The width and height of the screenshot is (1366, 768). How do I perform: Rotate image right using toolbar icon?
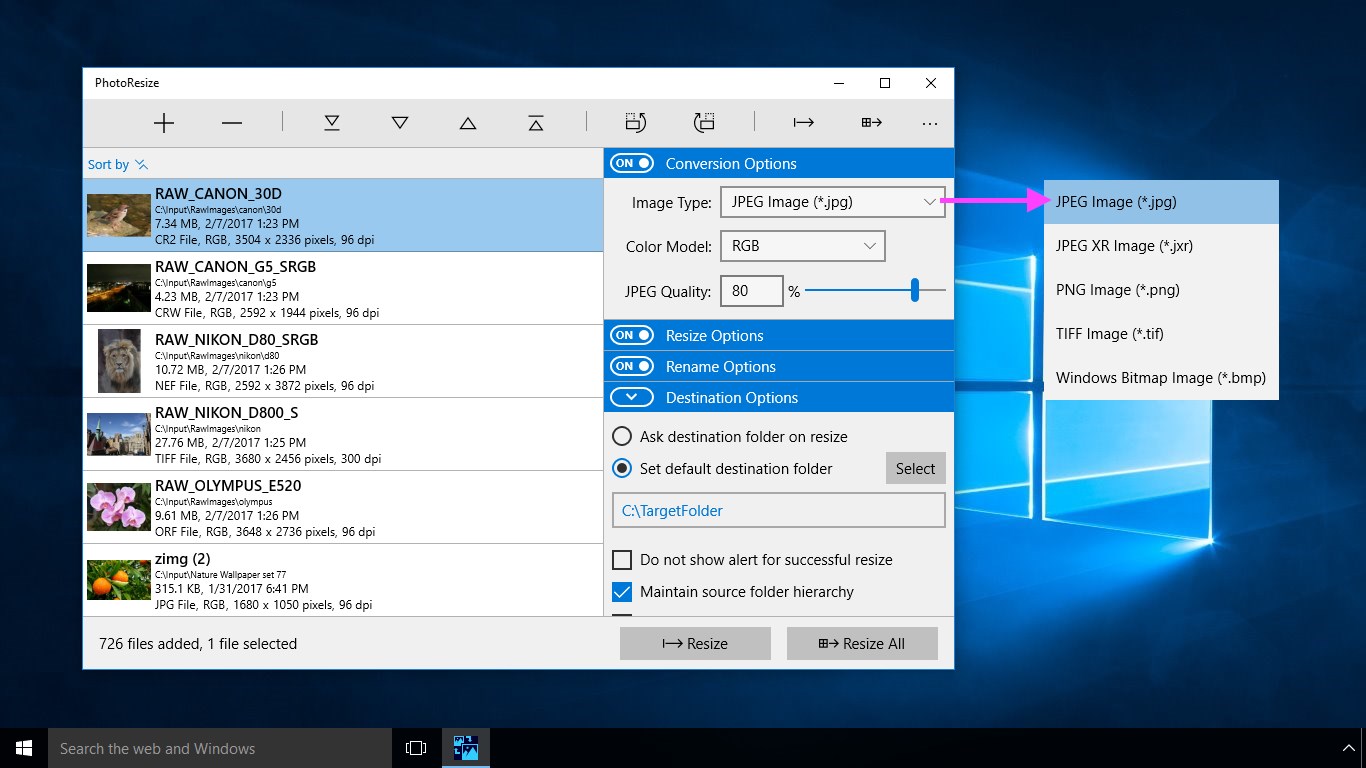704,123
